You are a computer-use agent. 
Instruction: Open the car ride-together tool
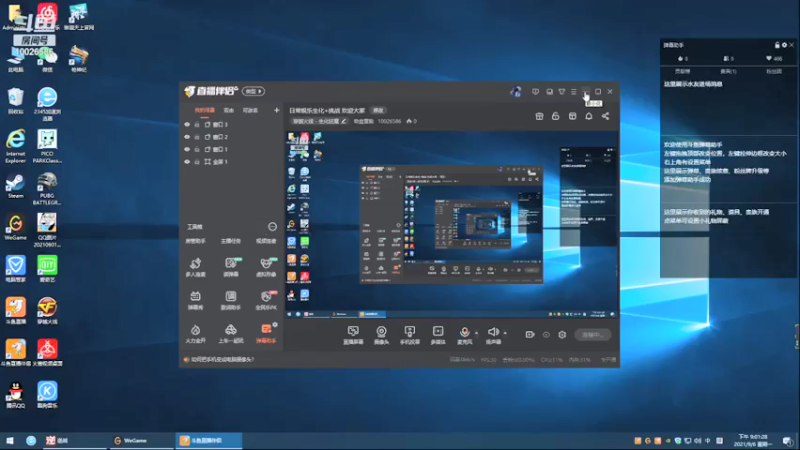click(x=231, y=333)
